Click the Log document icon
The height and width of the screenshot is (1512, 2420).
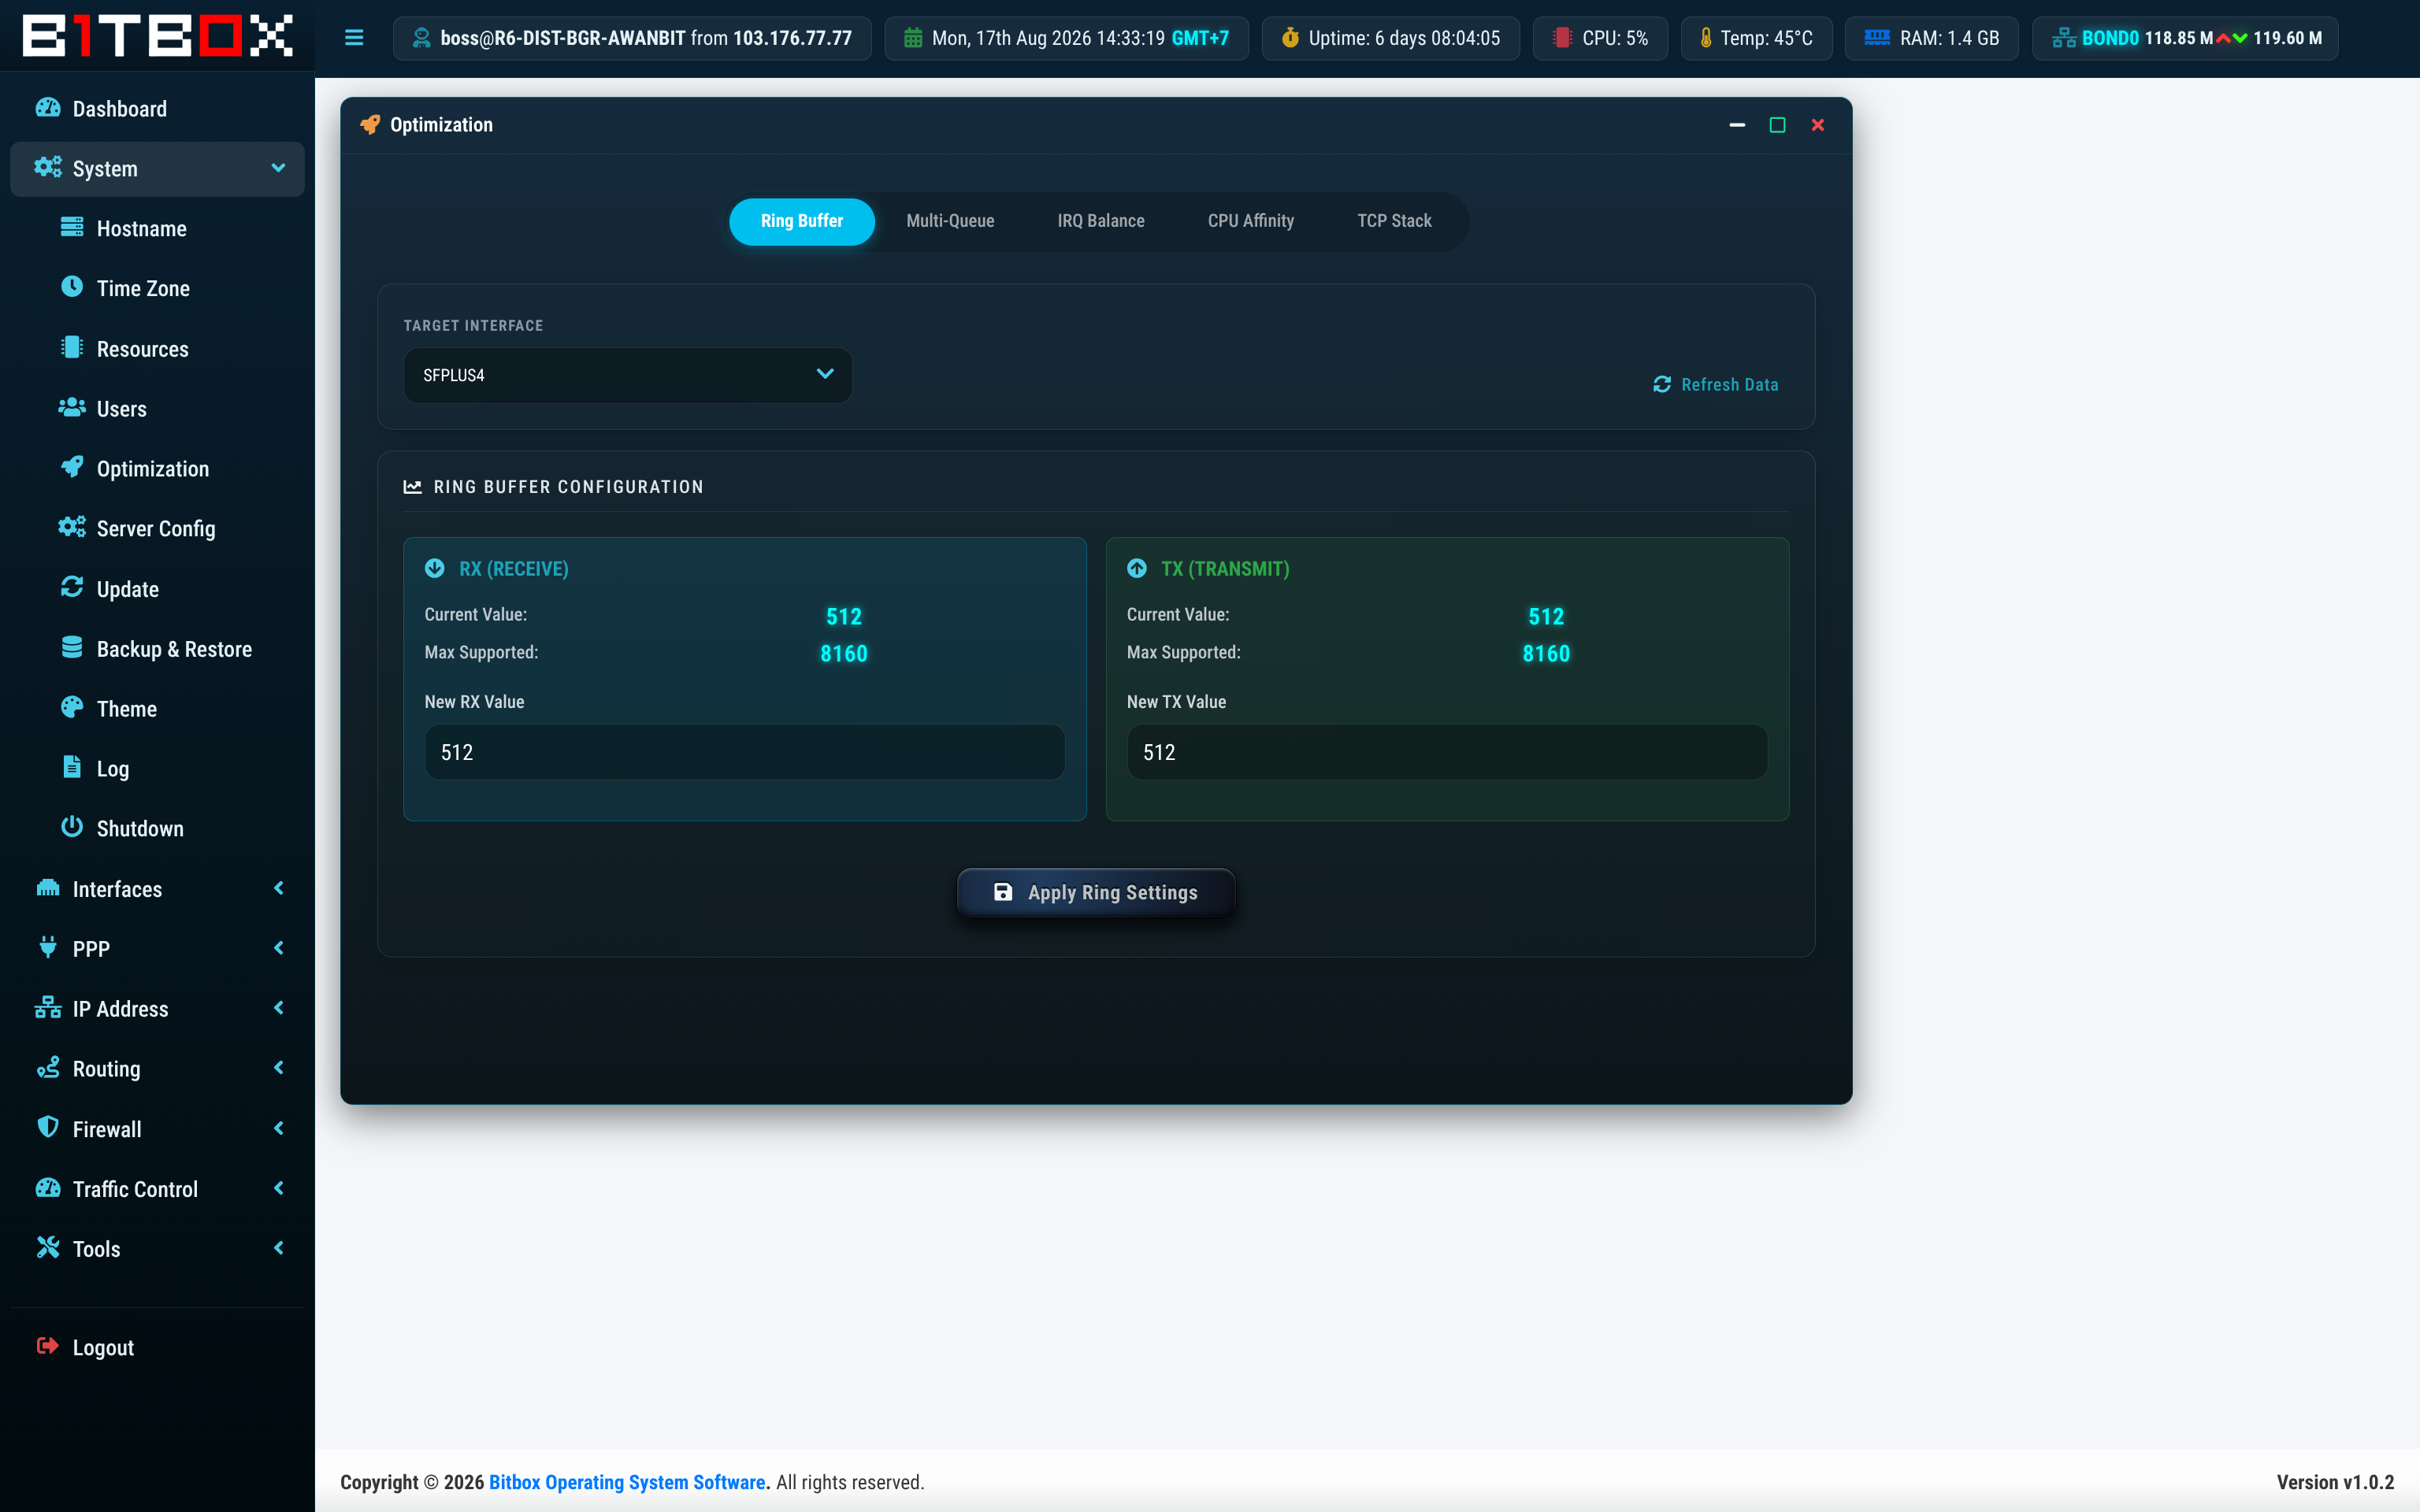72,767
